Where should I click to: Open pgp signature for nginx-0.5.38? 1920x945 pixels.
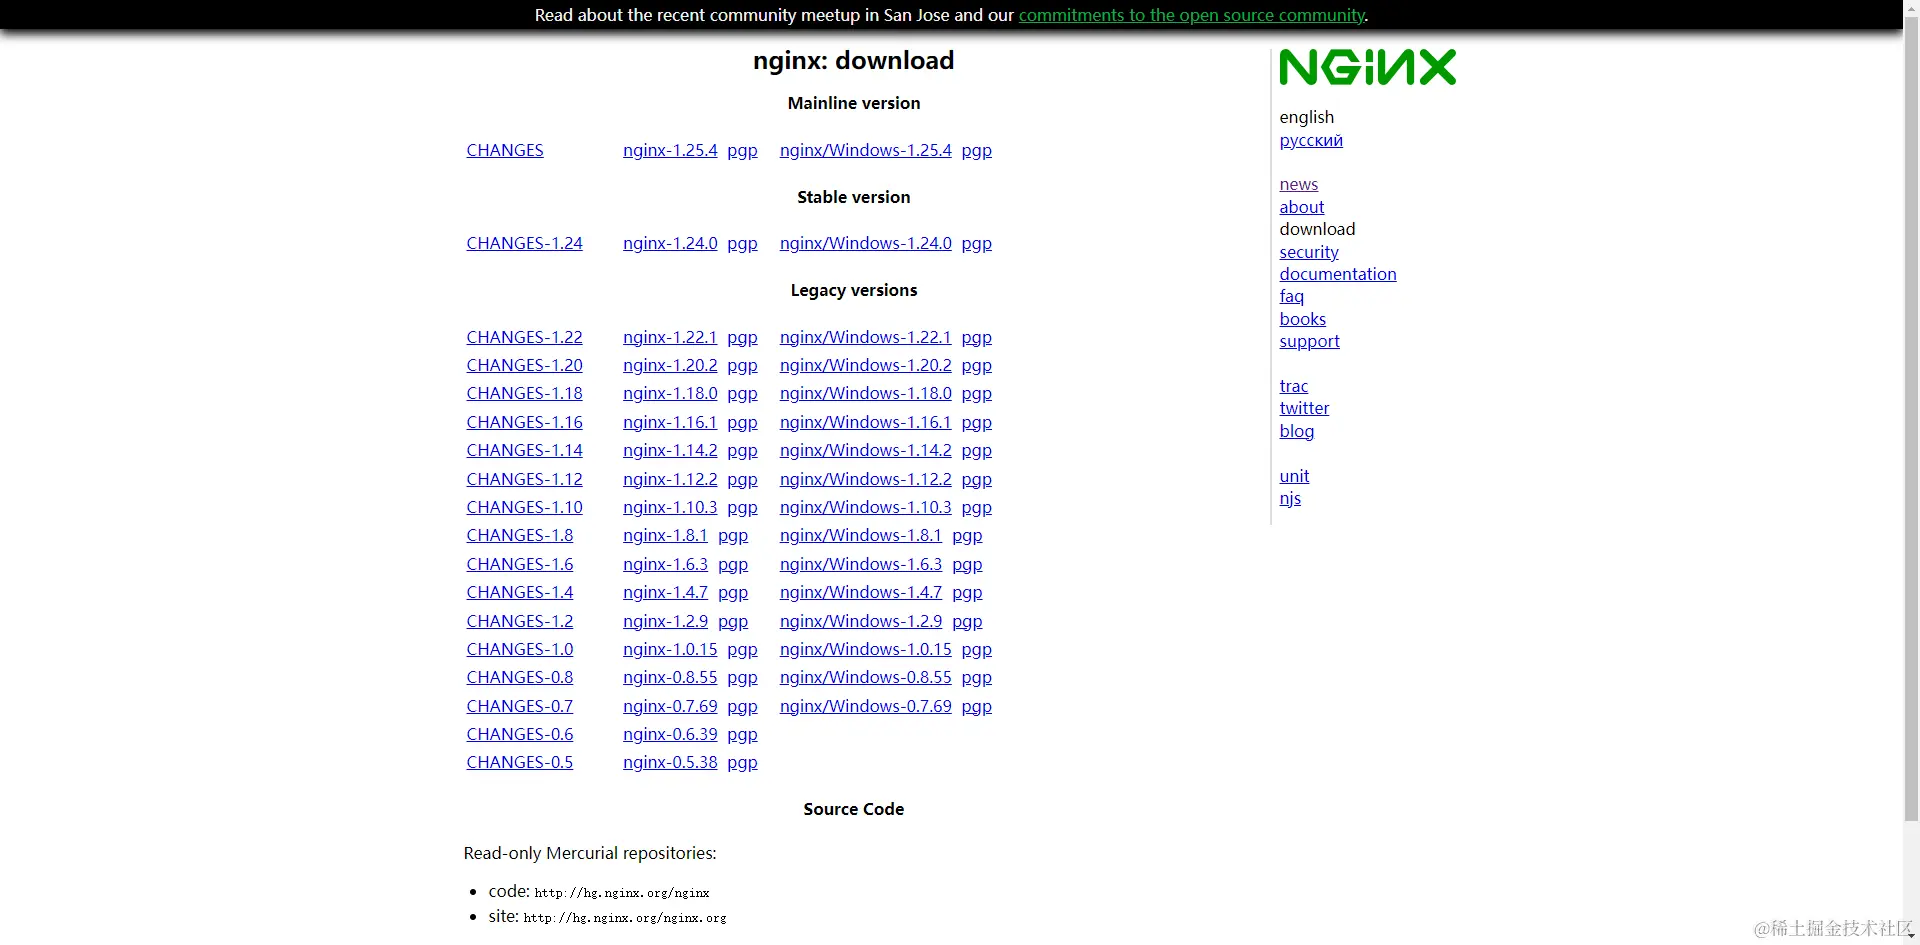coord(742,762)
